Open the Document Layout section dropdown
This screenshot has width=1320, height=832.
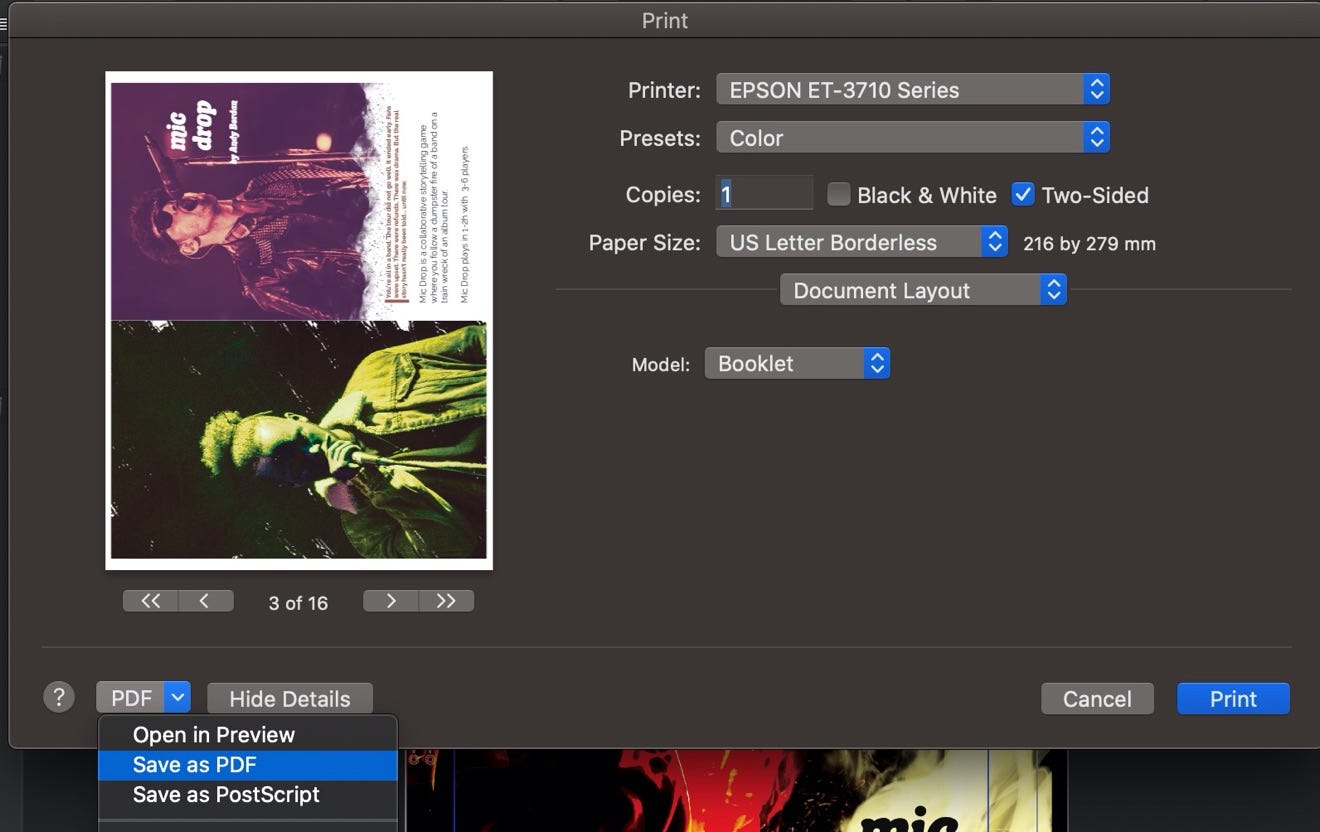coord(923,290)
